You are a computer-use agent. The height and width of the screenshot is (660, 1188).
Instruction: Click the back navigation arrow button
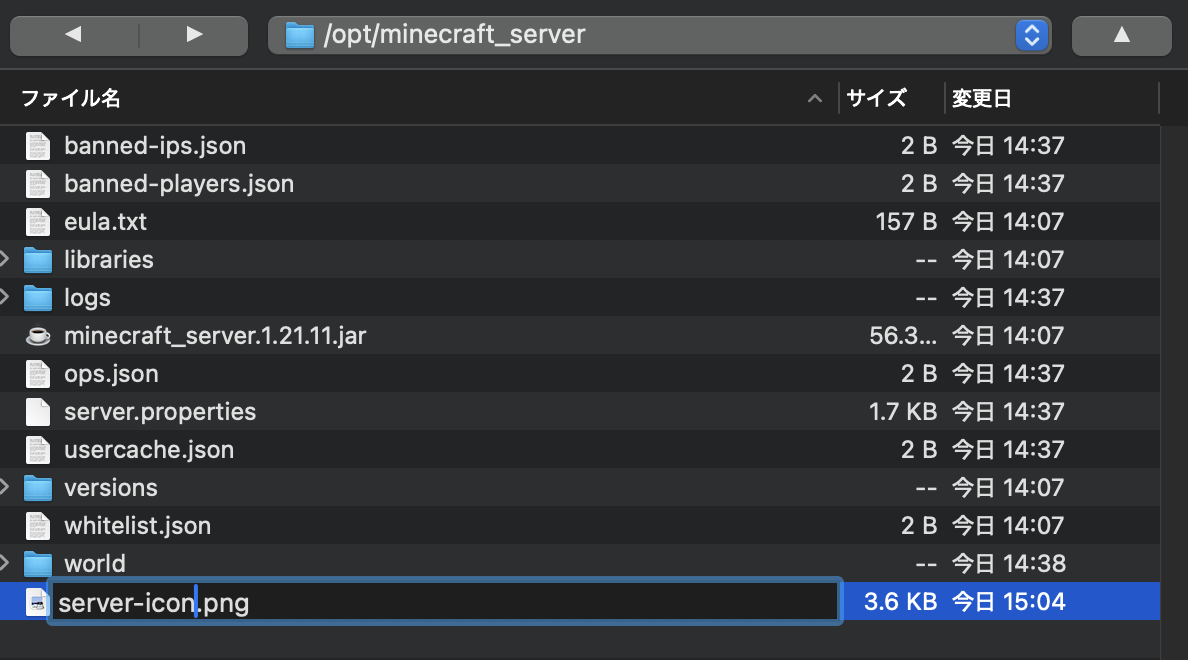coord(72,35)
